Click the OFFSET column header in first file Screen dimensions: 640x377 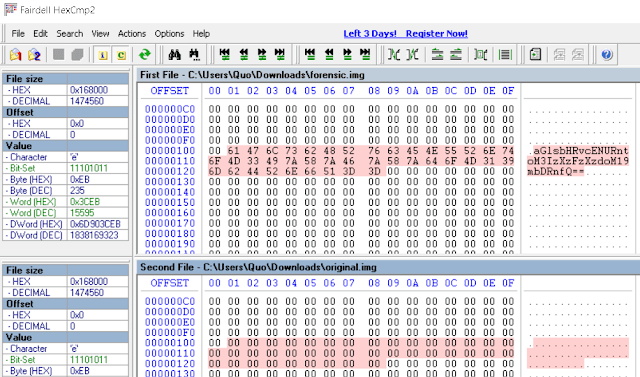(170, 91)
